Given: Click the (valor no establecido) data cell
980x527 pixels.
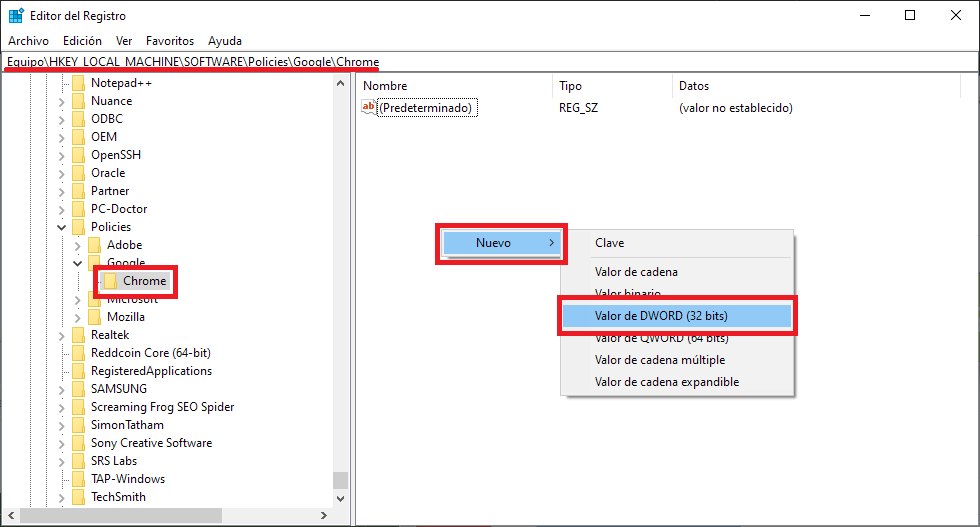Looking at the screenshot, I should pos(736,108).
